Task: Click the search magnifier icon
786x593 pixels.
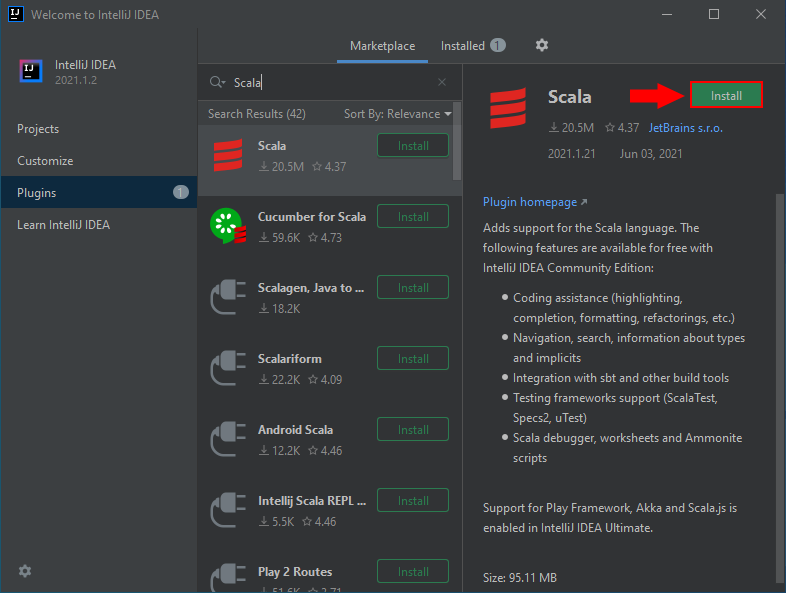Action: [217, 82]
